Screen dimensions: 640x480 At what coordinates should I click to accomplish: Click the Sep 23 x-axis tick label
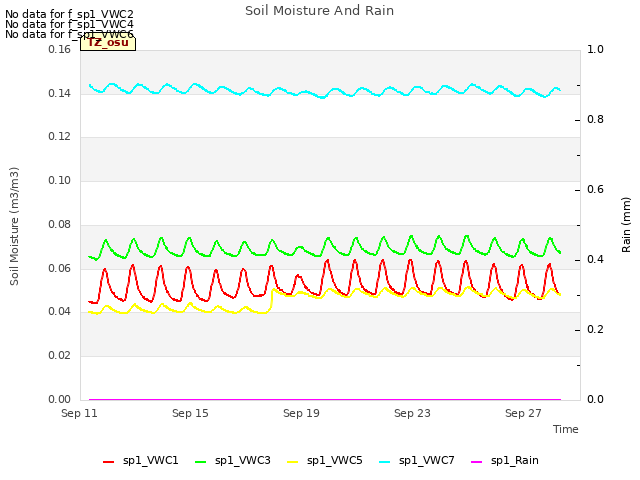coord(412,413)
